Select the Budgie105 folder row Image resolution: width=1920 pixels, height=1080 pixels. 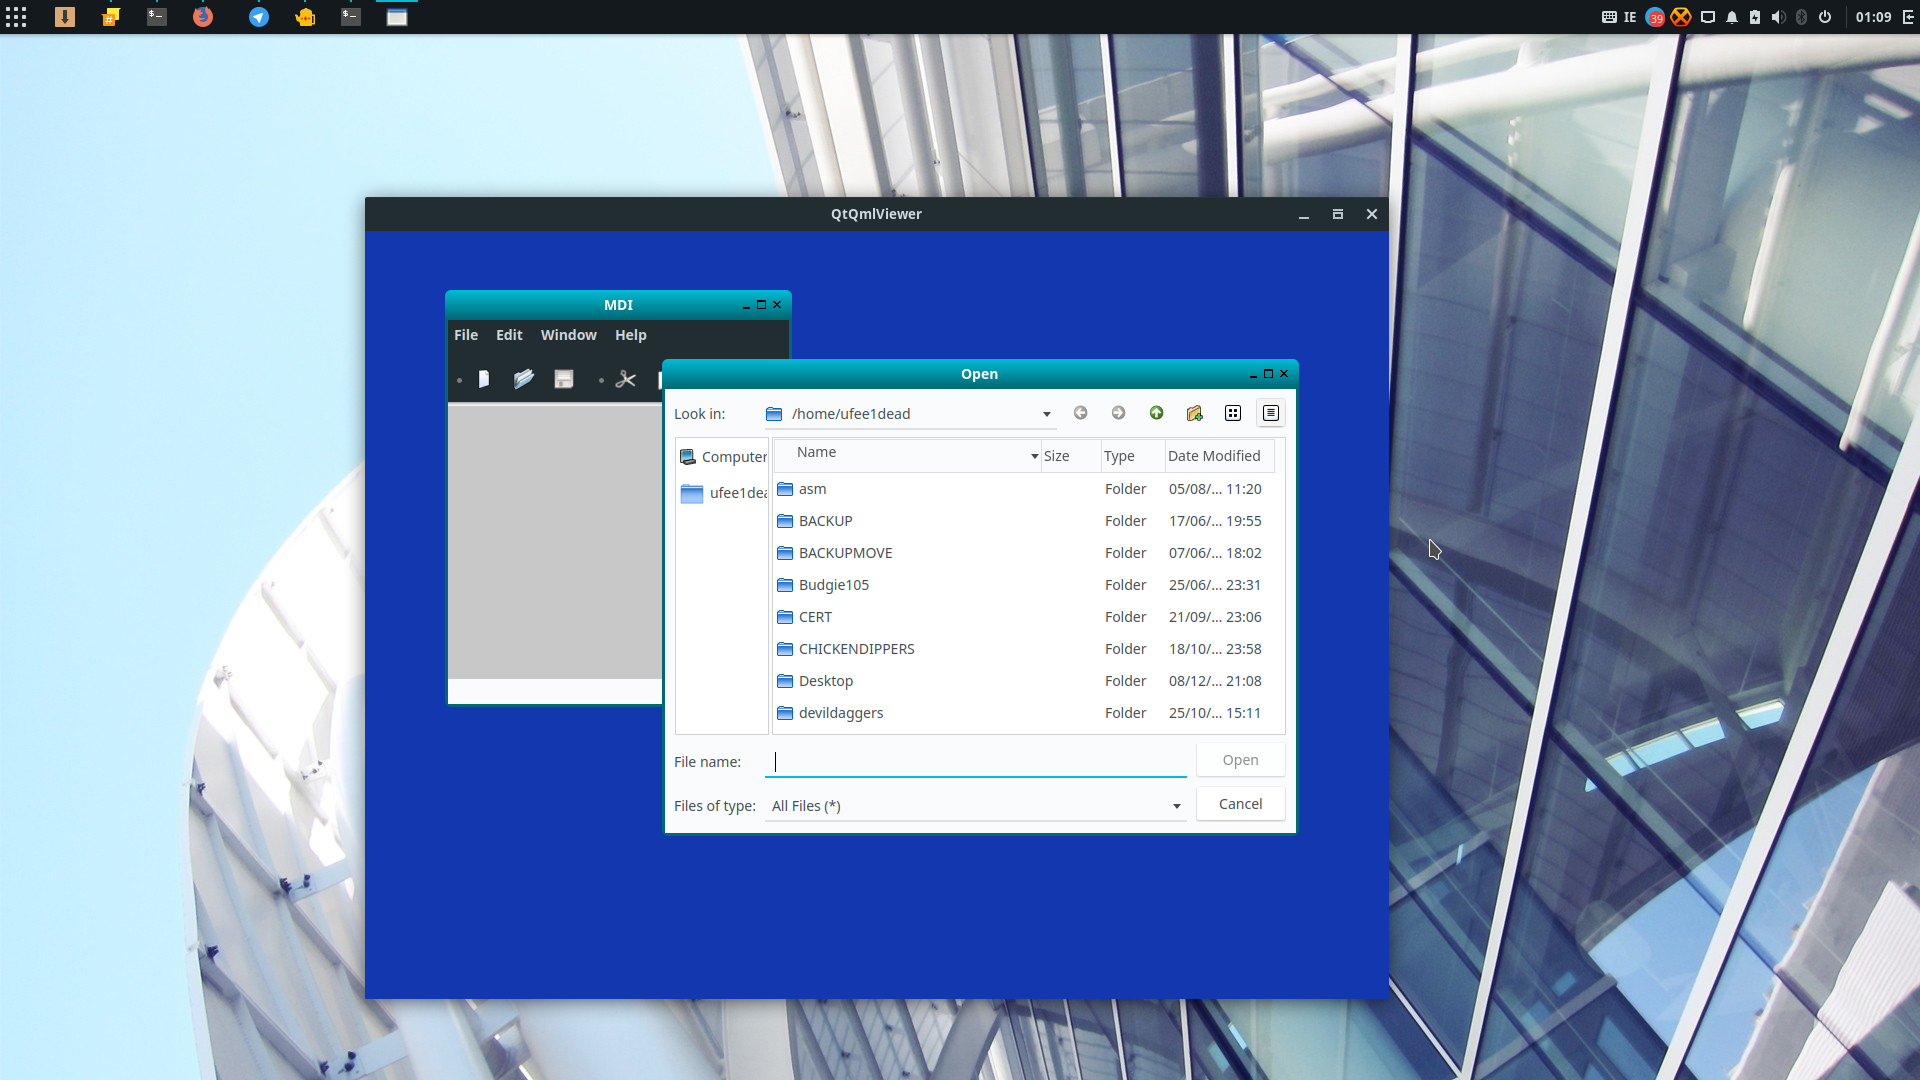click(x=1024, y=585)
